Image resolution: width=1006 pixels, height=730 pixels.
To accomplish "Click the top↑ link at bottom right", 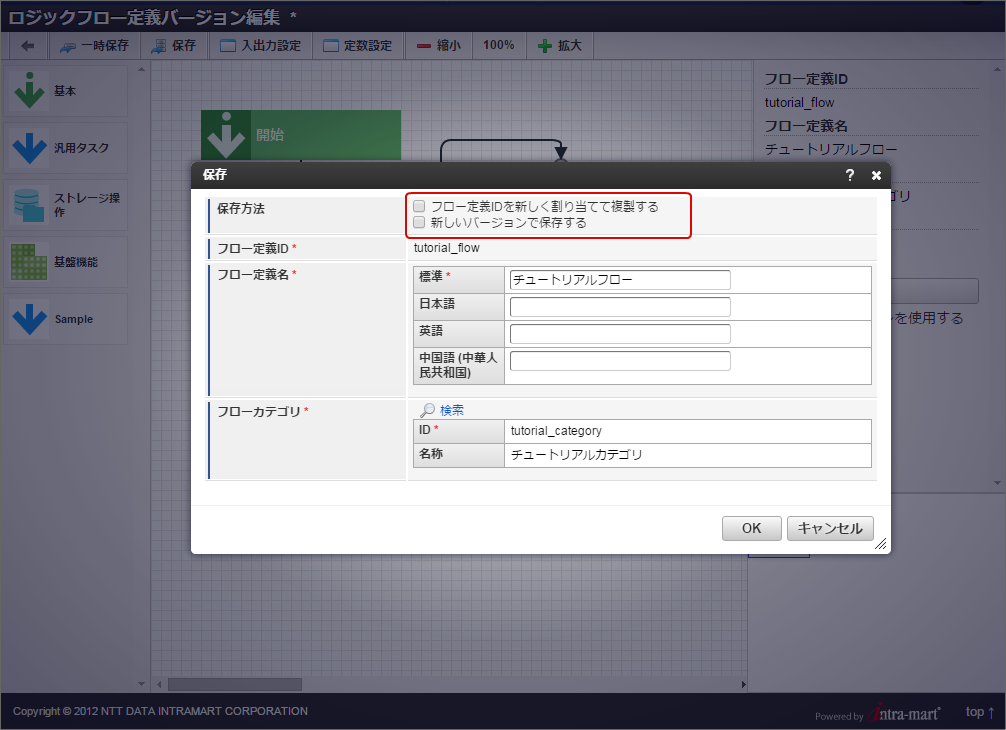I will coord(978,712).
